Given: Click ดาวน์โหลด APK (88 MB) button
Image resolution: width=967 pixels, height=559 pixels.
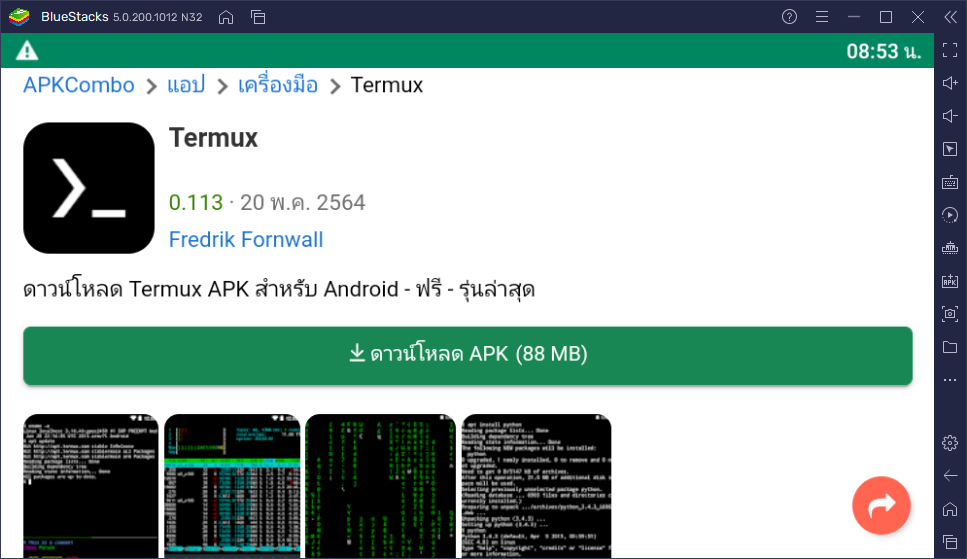Looking at the screenshot, I should pyautogui.click(x=467, y=355).
